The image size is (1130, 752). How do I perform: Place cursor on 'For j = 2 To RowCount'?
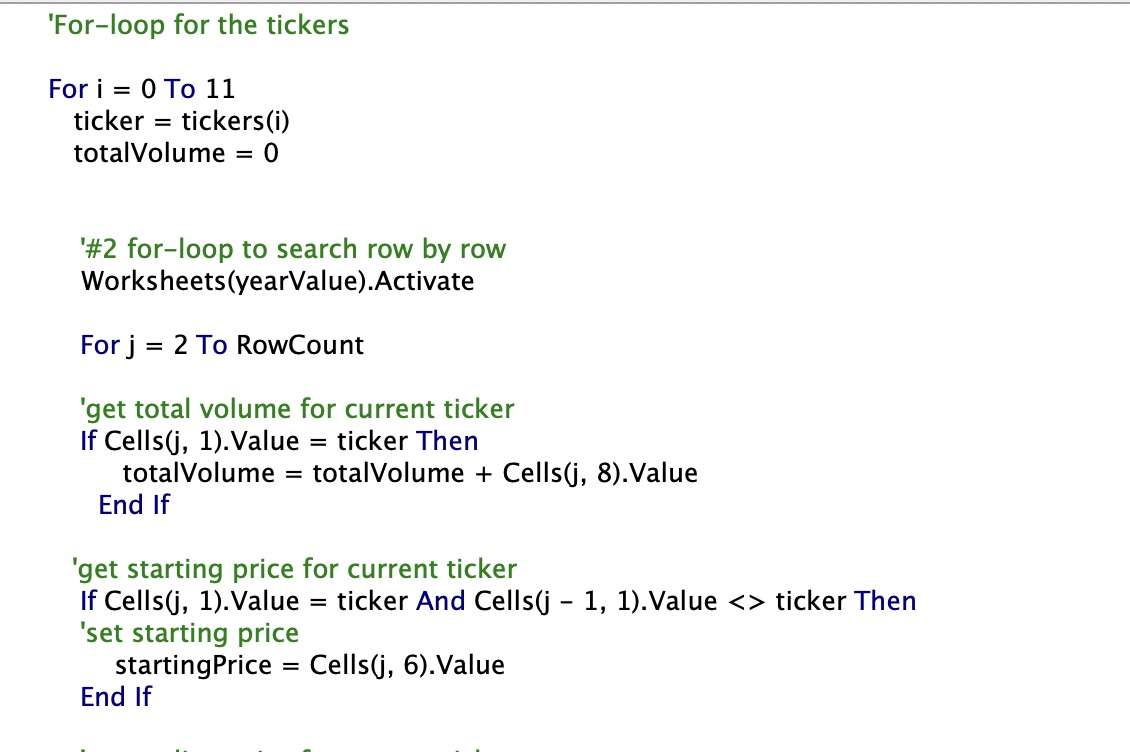(x=222, y=345)
